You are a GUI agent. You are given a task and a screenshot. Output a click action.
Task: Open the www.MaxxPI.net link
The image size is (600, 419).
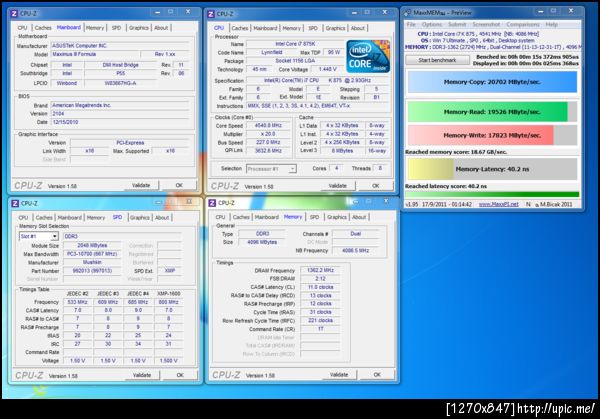[499, 204]
